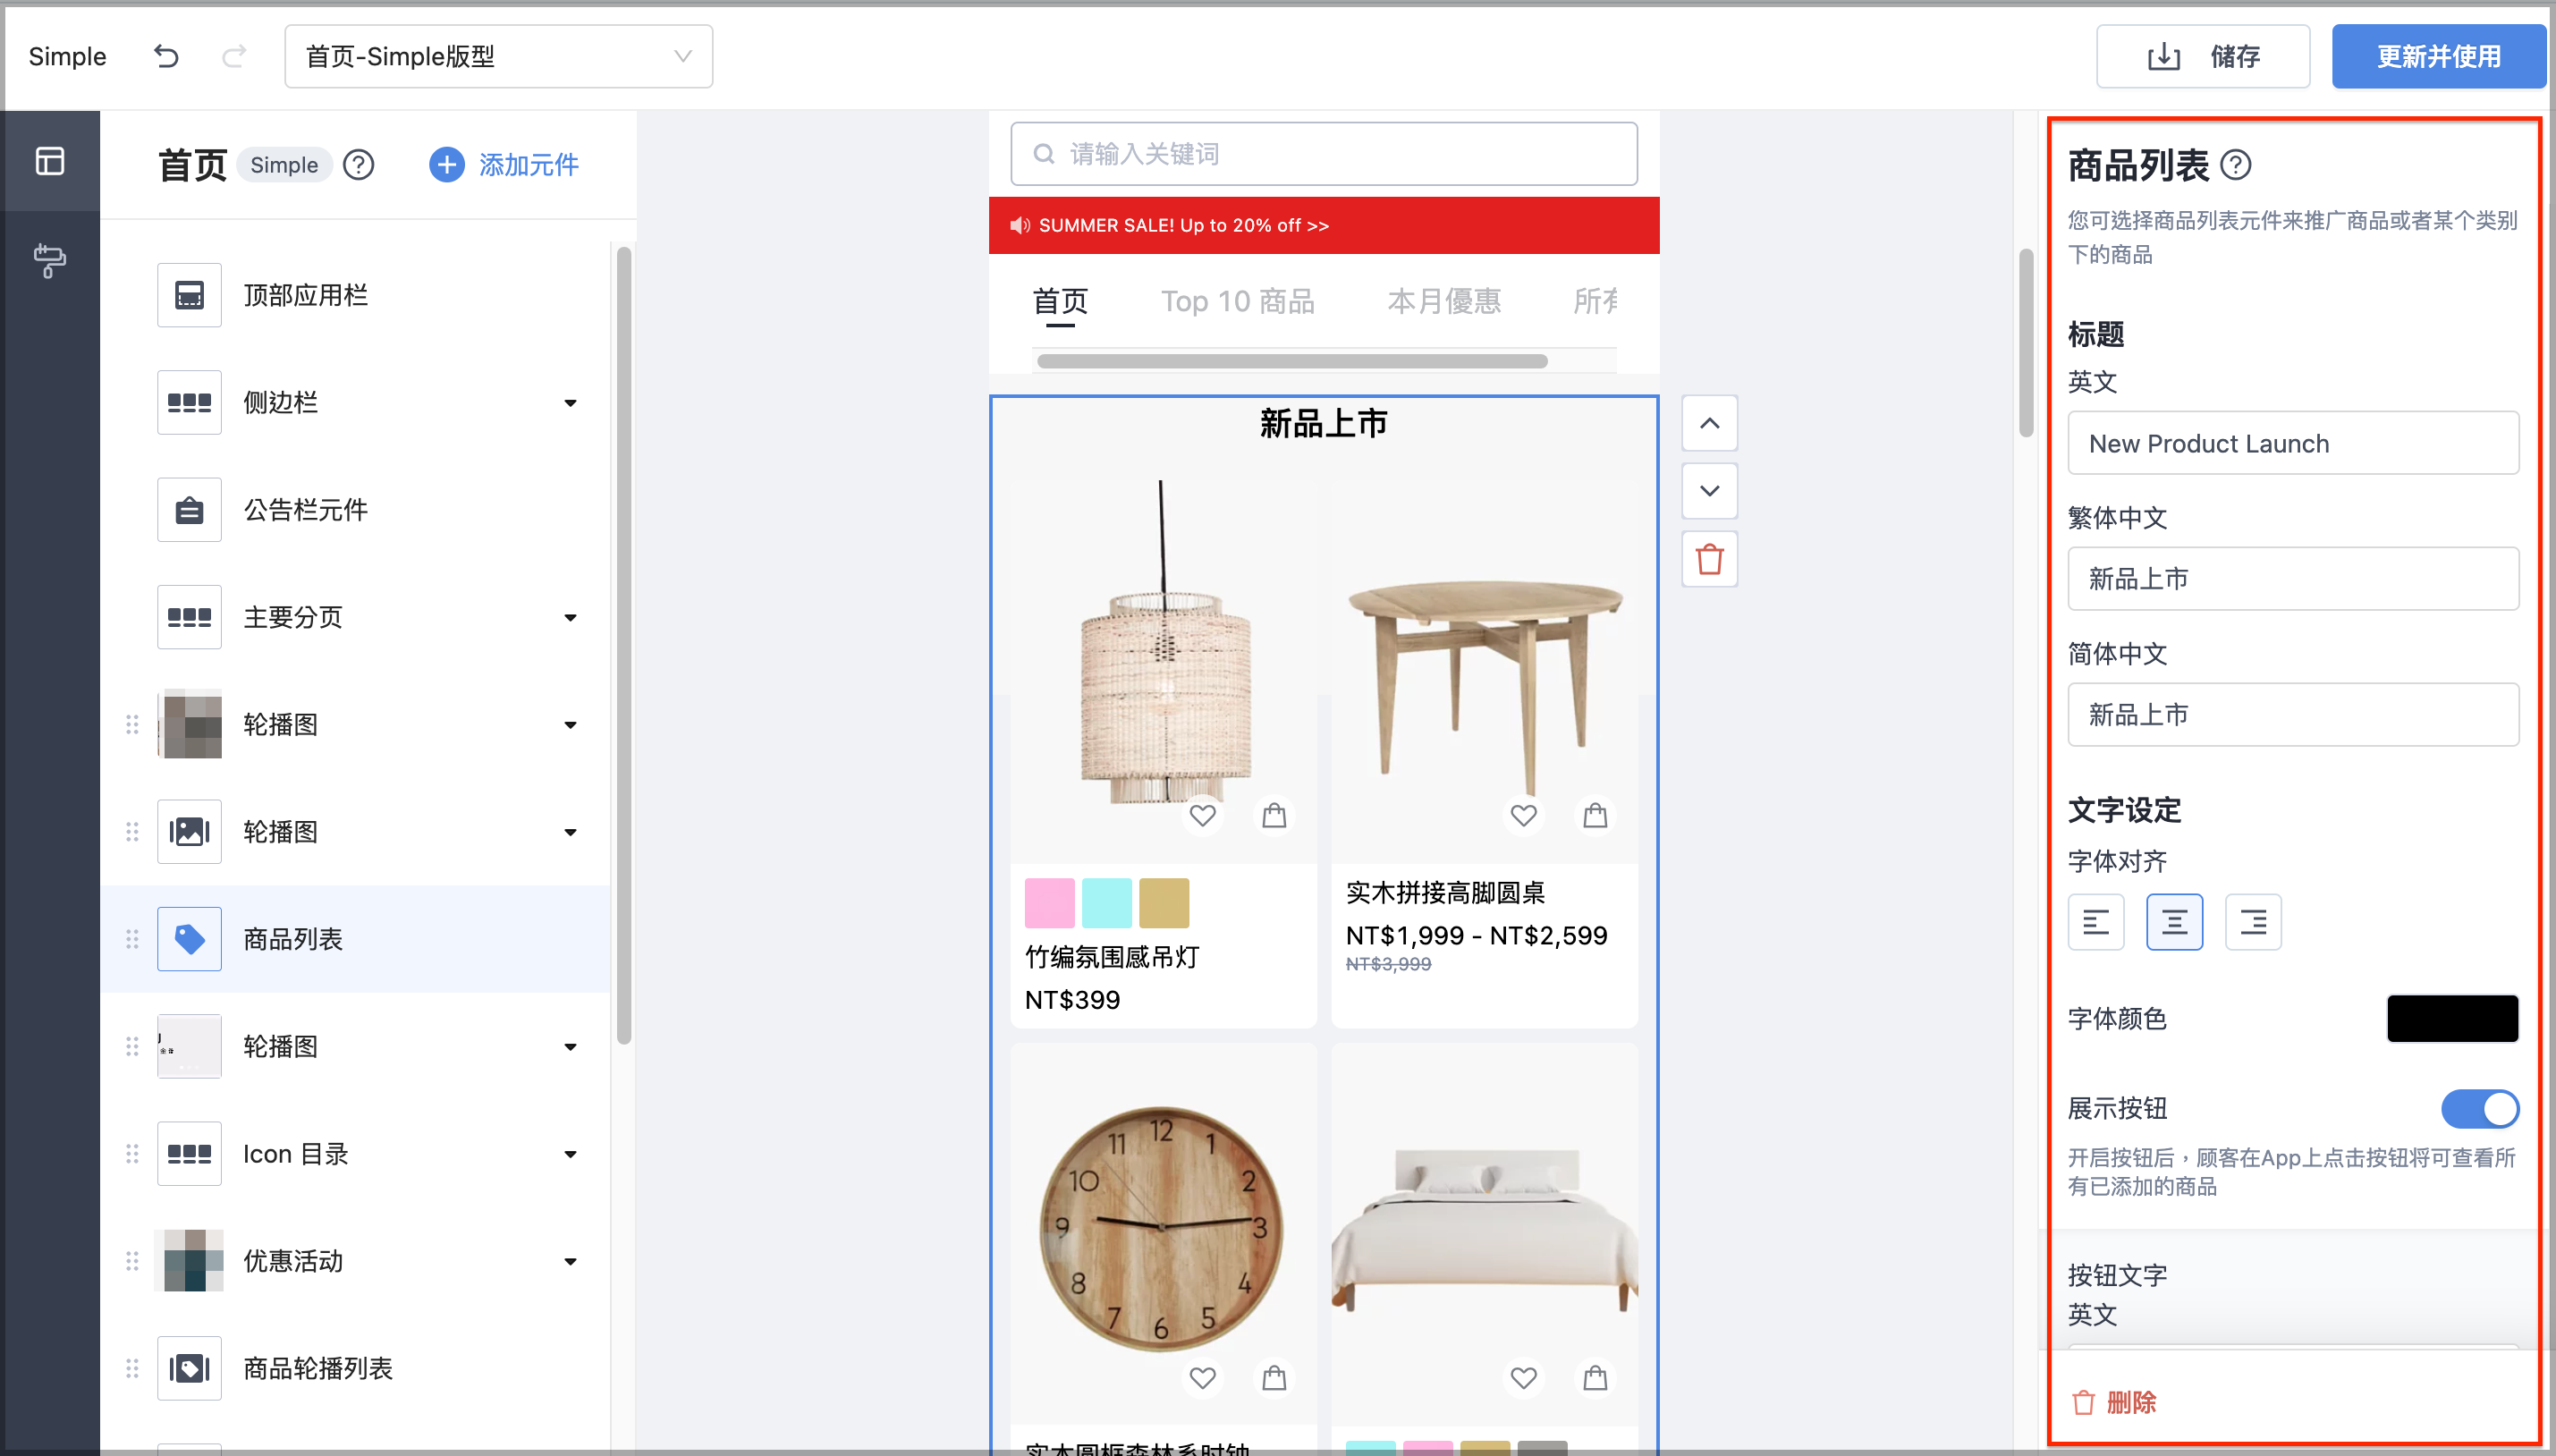Toggle the 展示按钮 switch off

(x=2480, y=1109)
